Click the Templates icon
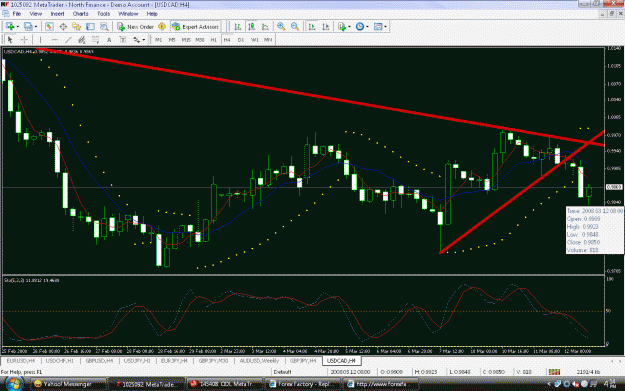 pos(377,27)
